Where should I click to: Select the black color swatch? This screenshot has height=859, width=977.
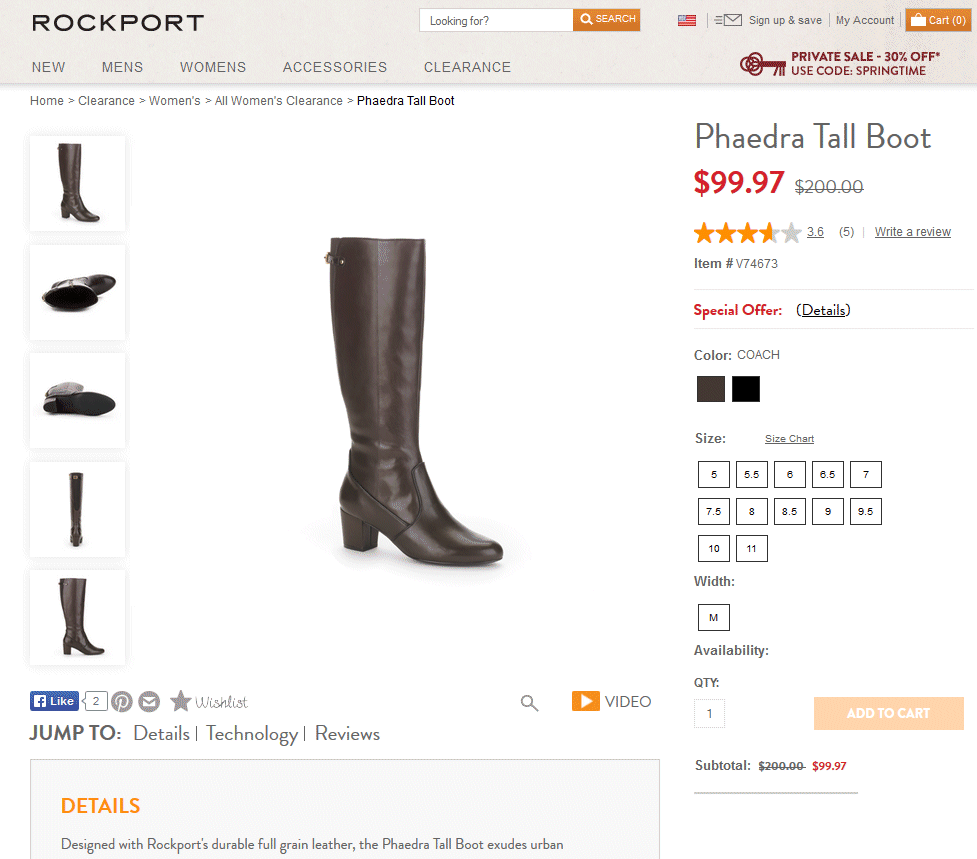(x=746, y=389)
